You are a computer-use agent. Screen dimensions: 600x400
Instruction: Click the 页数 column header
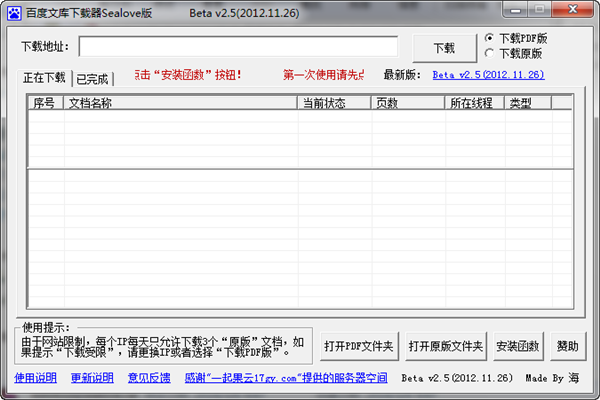point(408,103)
